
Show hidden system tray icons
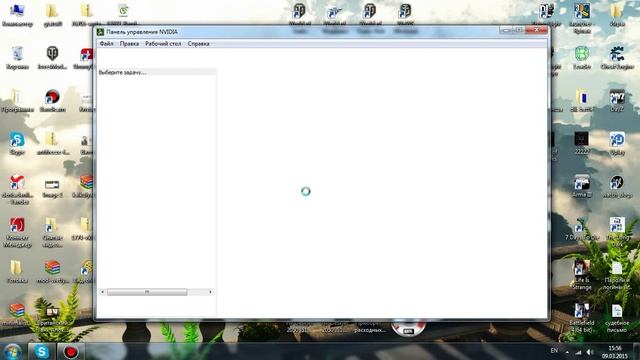click(567, 352)
